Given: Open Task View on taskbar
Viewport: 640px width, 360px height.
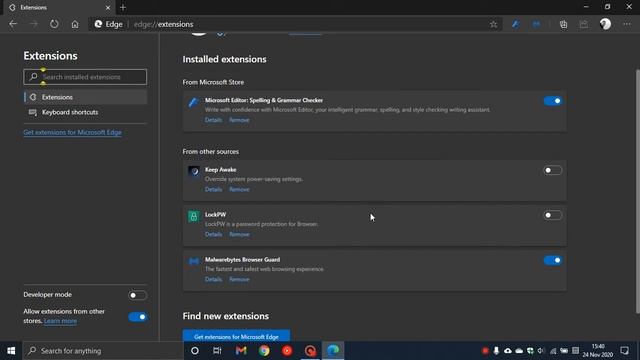Looking at the screenshot, I should pos(217,351).
